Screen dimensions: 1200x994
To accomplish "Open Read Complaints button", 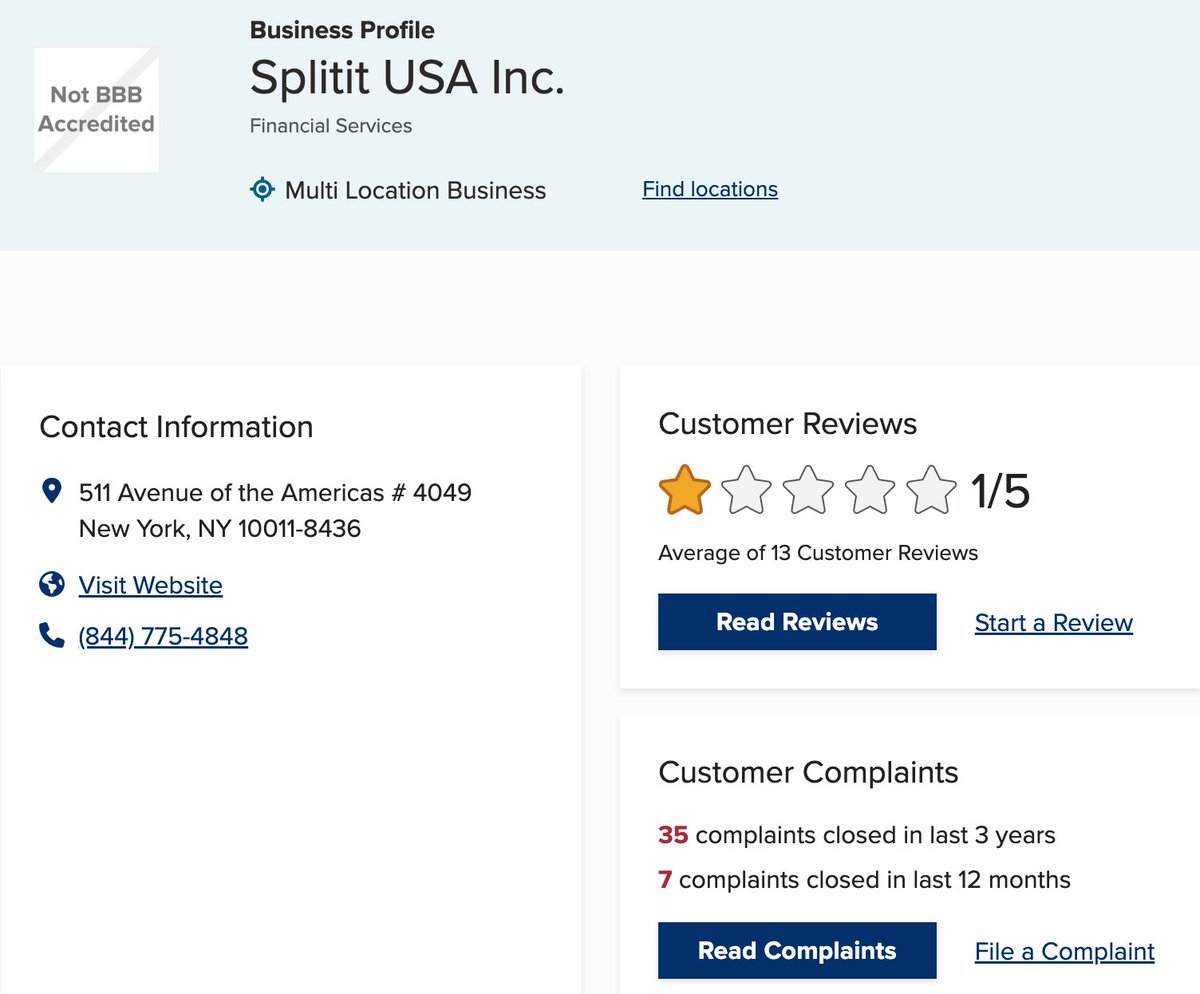I will coord(797,950).
